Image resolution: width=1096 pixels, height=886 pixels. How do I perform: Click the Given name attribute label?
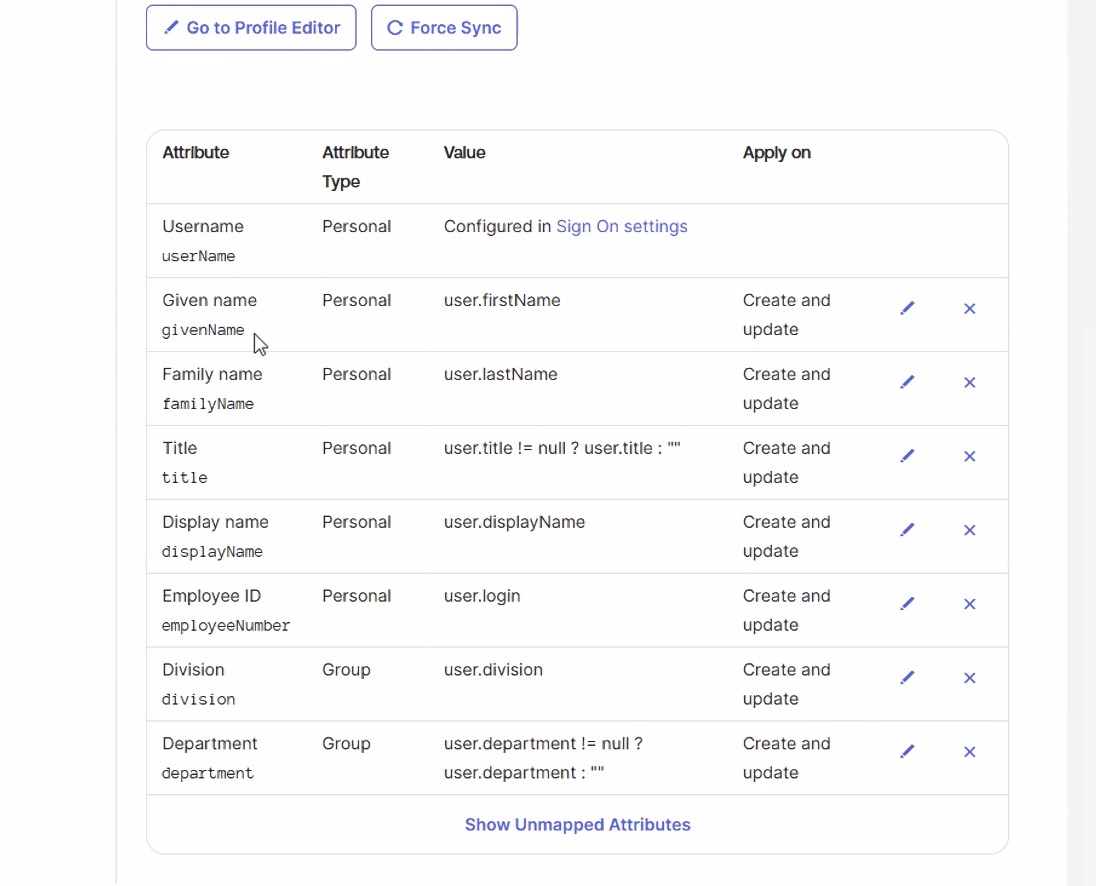pyautogui.click(x=210, y=300)
